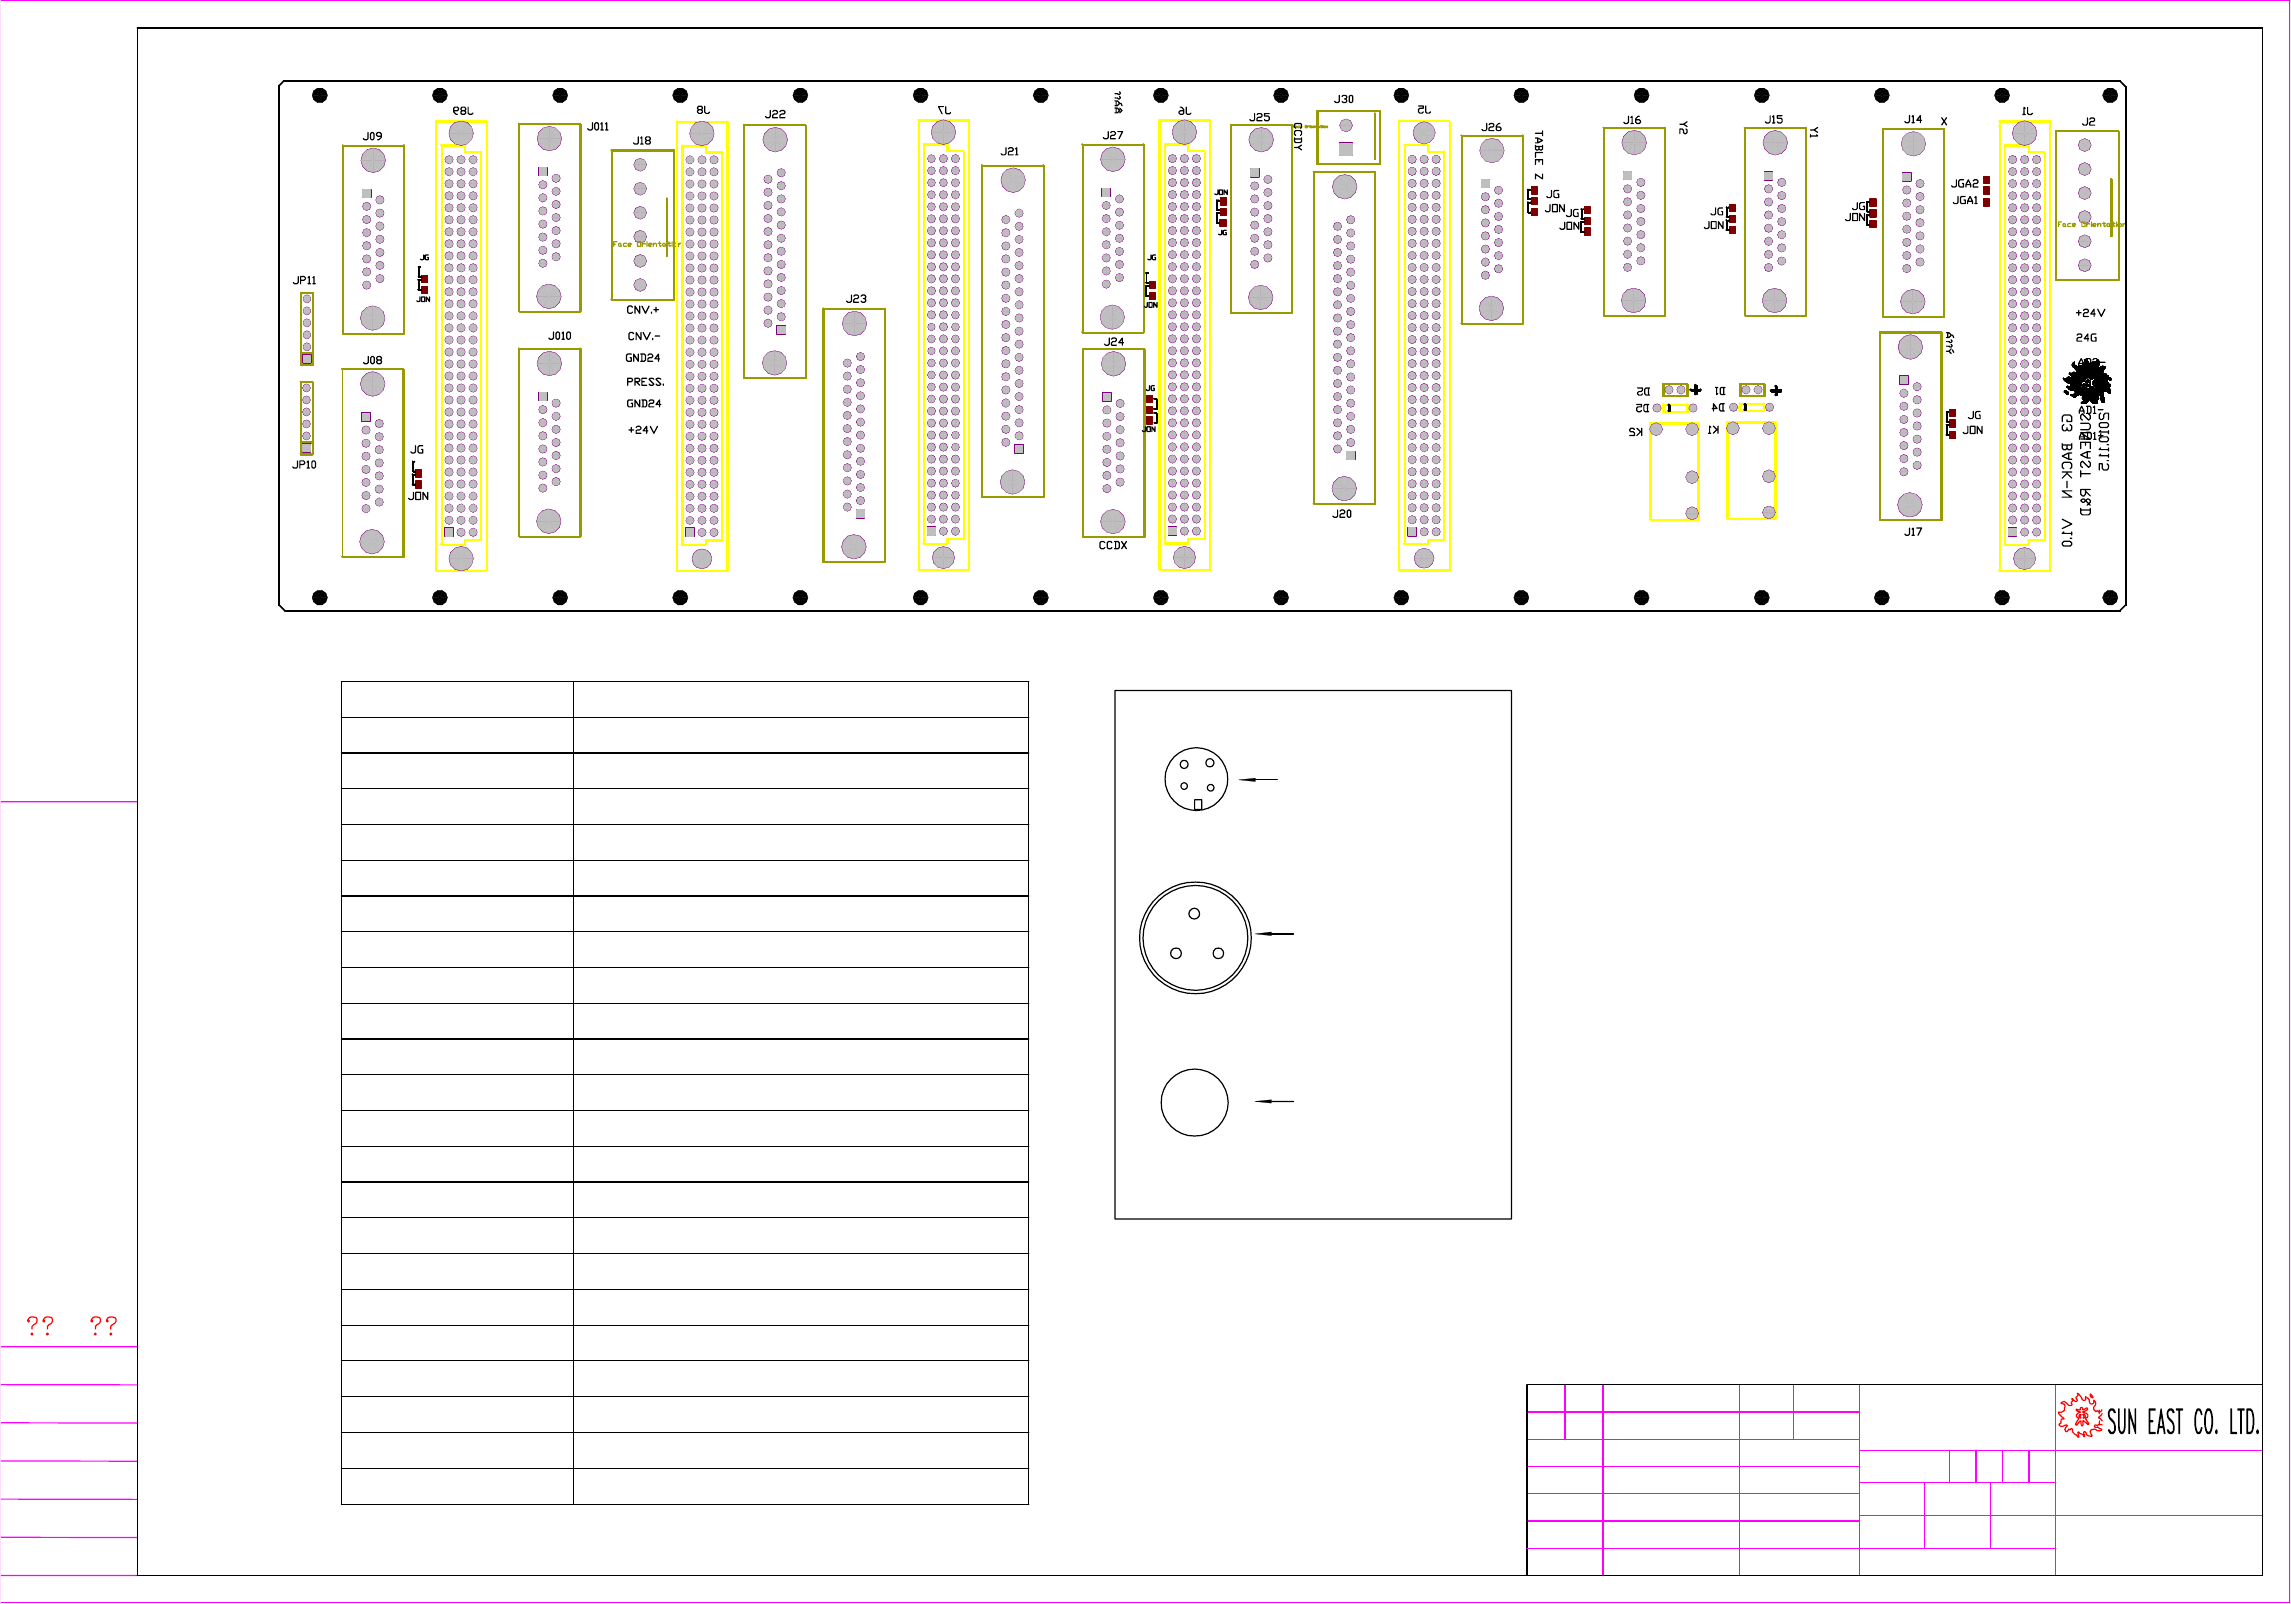Screen dimensions: 2291x1604
Task: Click the J09 connector label
Action: point(372,136)
